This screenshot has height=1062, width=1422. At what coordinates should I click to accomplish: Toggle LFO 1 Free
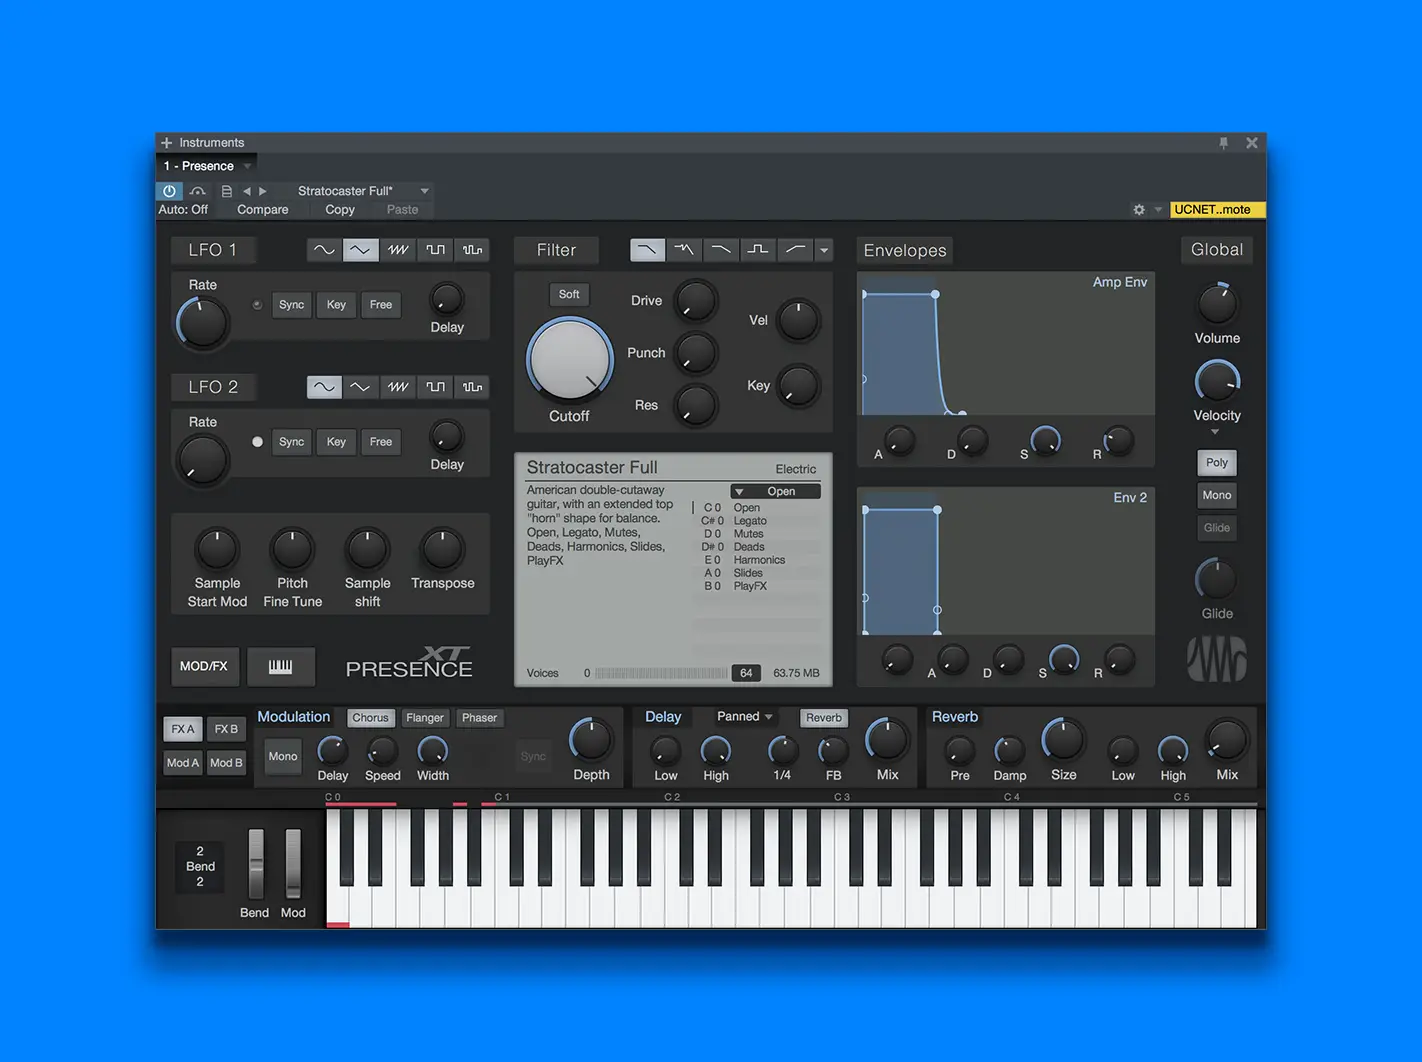pos(381,305)
